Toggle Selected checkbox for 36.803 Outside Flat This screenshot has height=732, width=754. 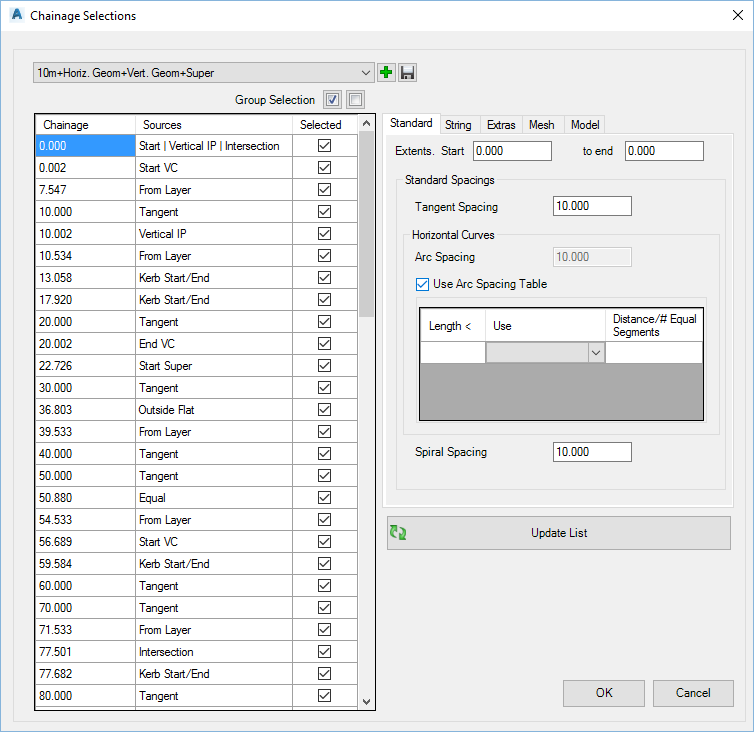pyautogui.click(x=325, y=410)
